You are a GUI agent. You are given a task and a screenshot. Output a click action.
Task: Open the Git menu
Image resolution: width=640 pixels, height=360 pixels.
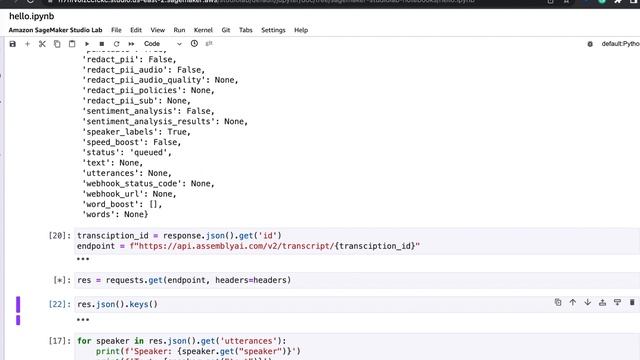pos(226,30)
